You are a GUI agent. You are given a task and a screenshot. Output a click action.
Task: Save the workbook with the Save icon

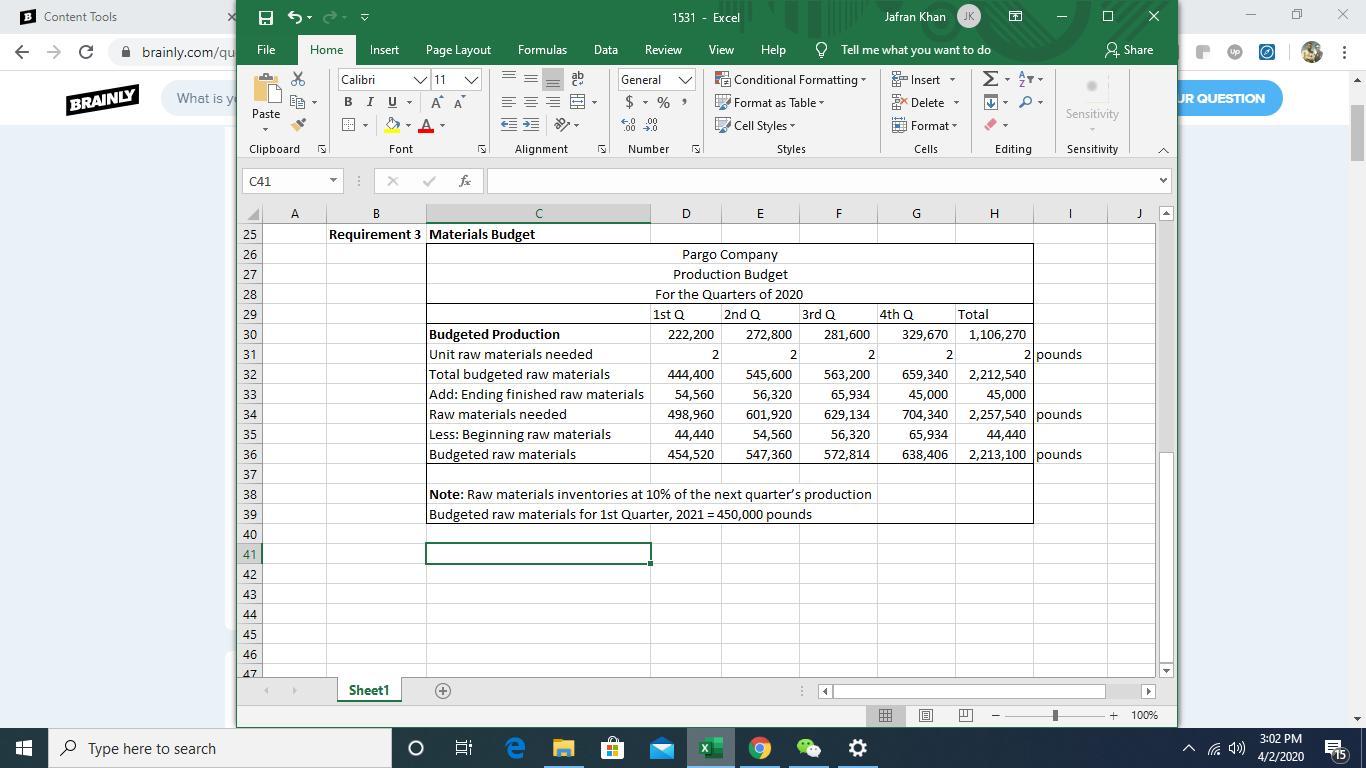[265, 17]
